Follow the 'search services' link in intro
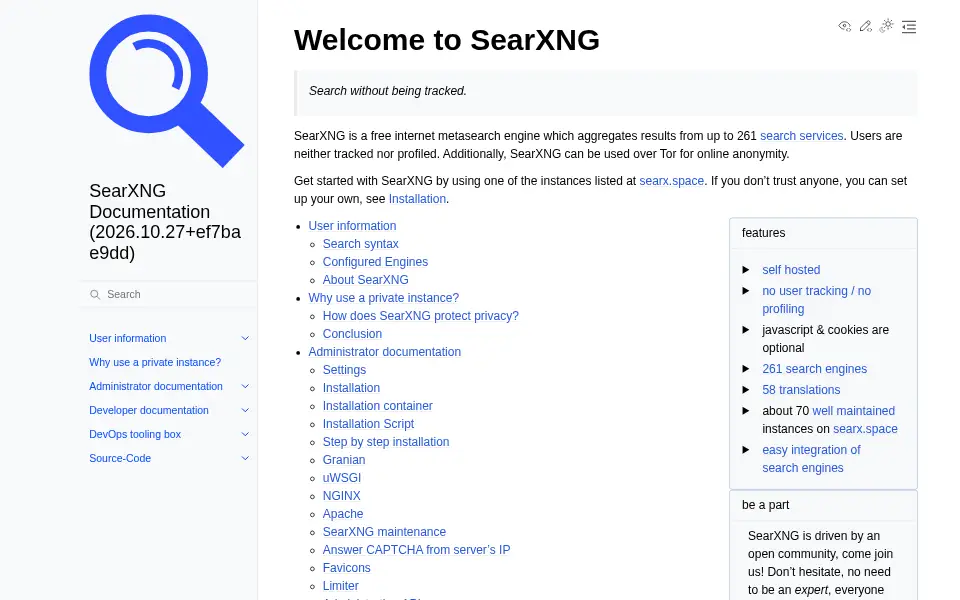The width and height of the screenshot is (960, 600). pyautogui.click(x=801, y=136)
